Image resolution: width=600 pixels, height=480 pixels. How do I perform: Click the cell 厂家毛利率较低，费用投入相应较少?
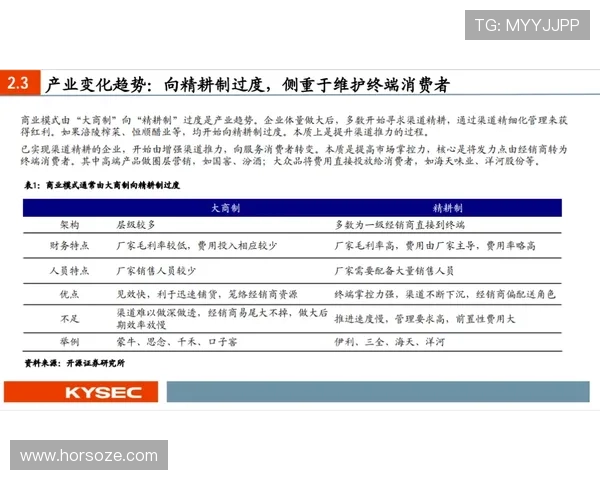point(197,245)
